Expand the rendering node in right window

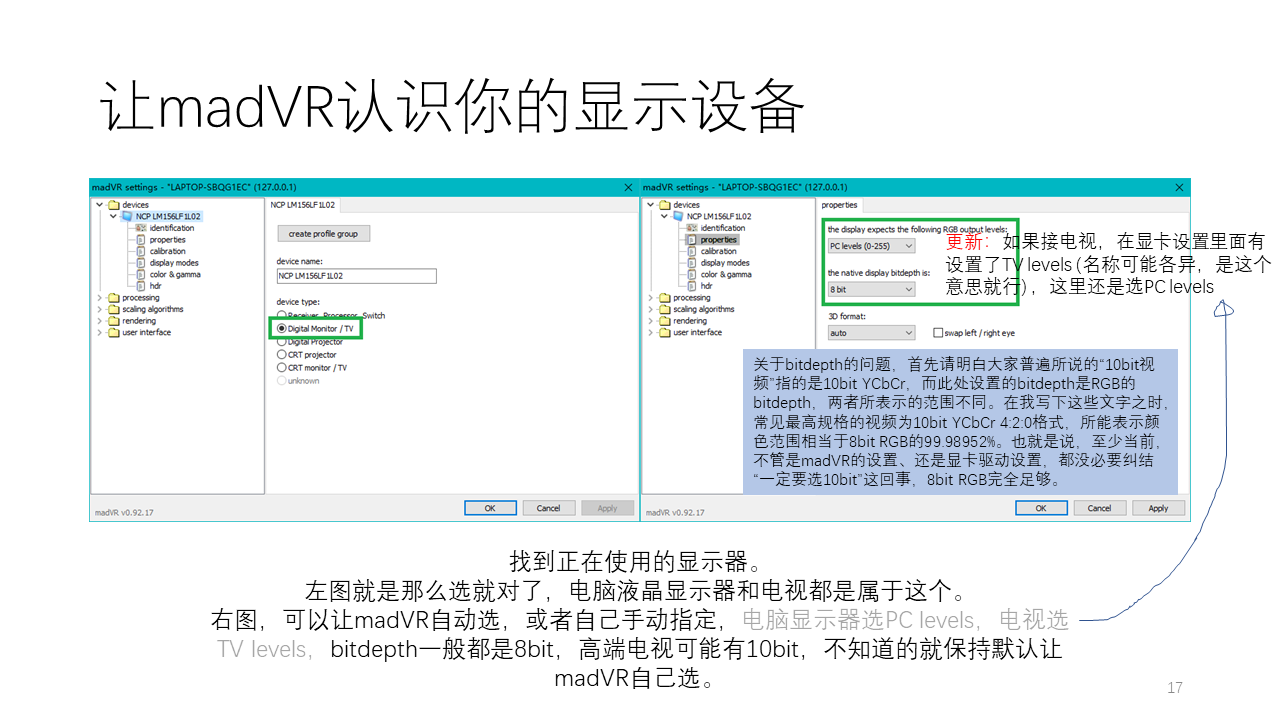click(651, 321)
